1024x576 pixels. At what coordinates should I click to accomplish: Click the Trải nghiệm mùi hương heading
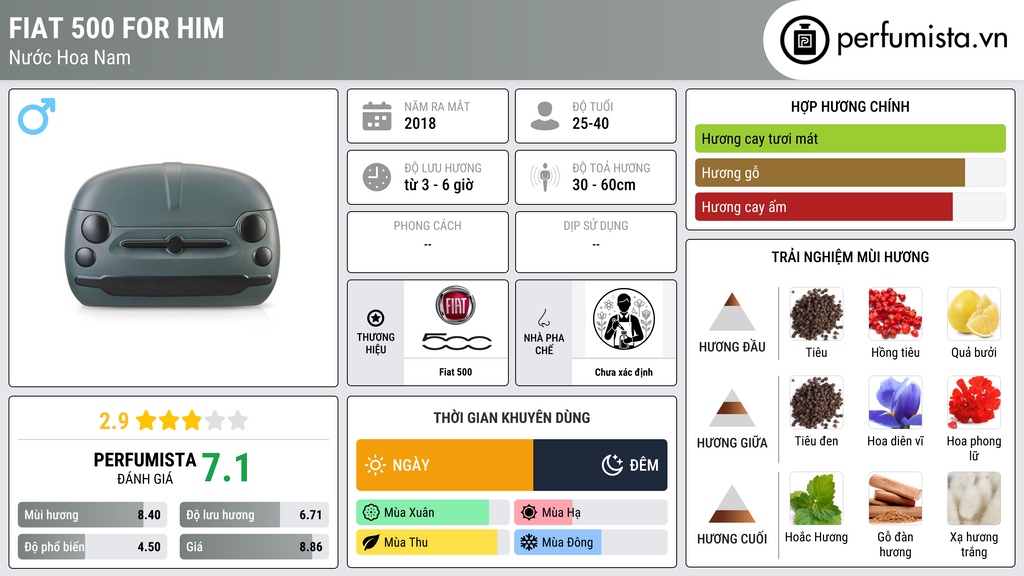tap(850, 257)
